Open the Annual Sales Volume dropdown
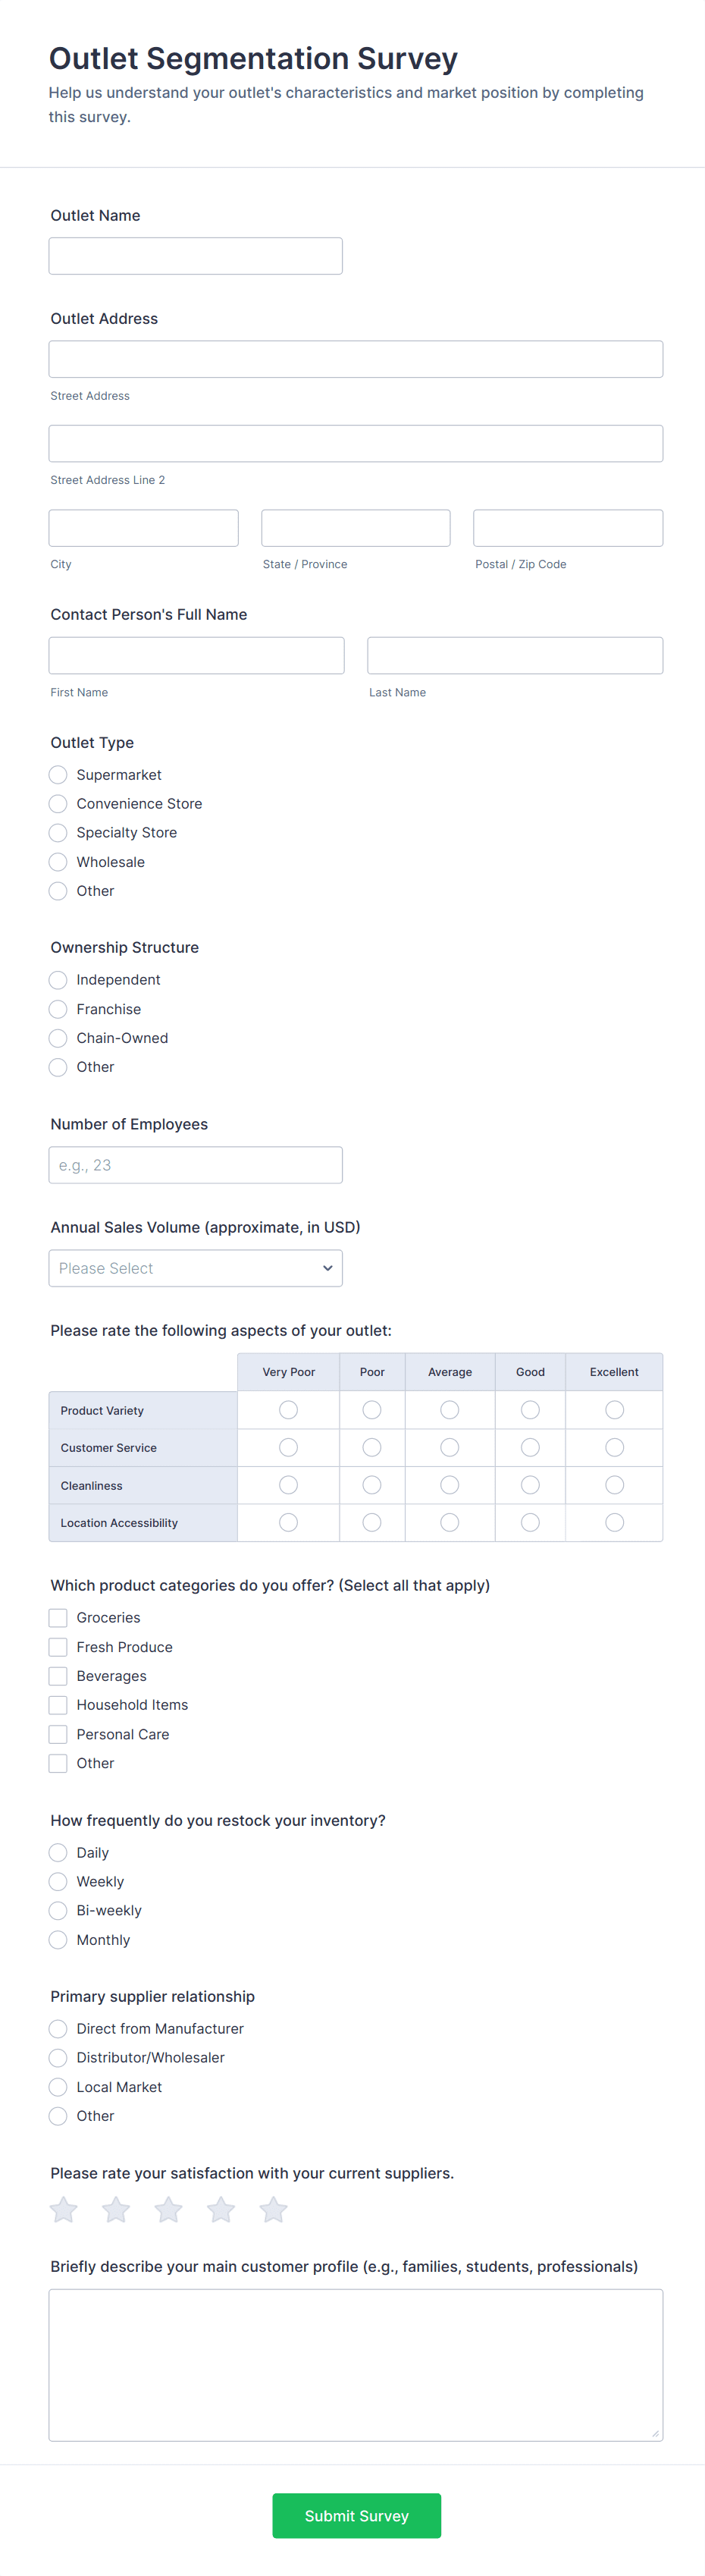This screenshot has width=705, height=2576. tap(196, 1268)
